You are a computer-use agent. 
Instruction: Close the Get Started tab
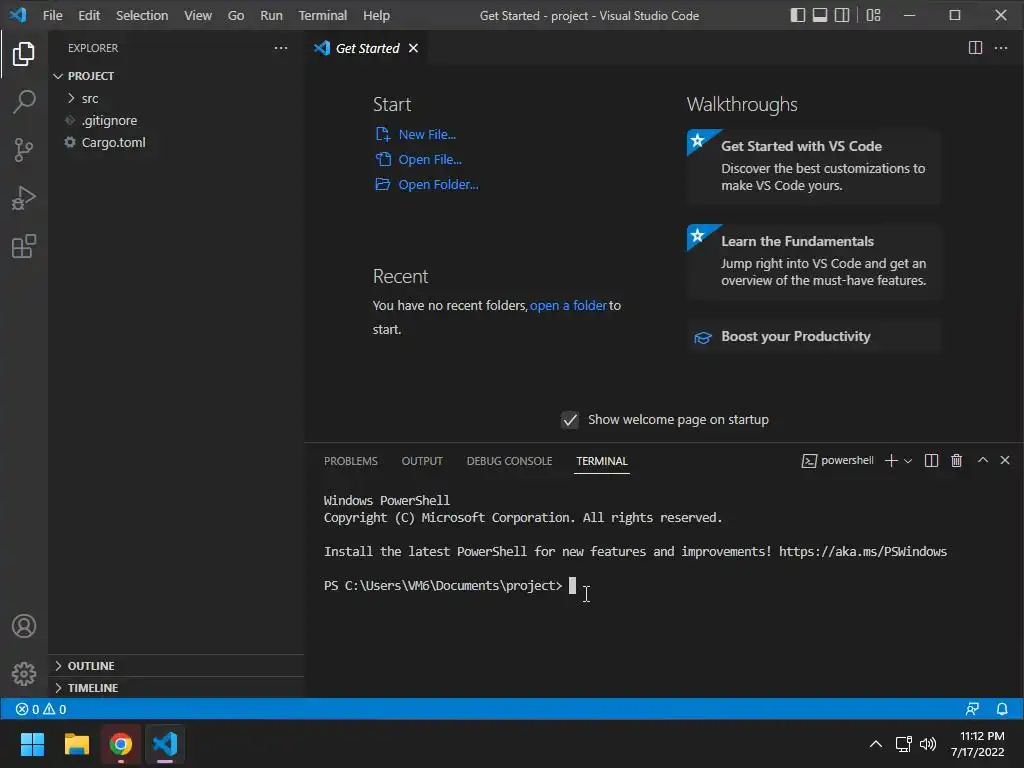point(413,48)
